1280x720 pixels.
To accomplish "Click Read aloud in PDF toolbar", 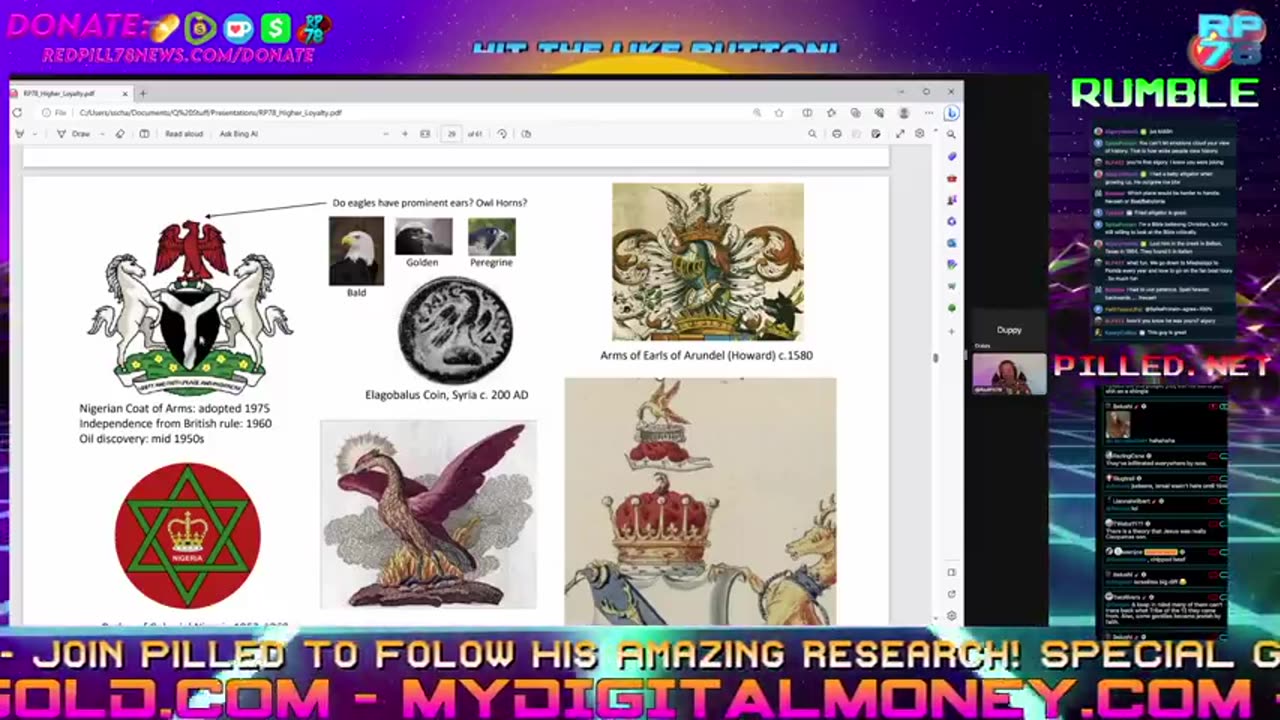I will pyautogui.click(x=183, y=134).
